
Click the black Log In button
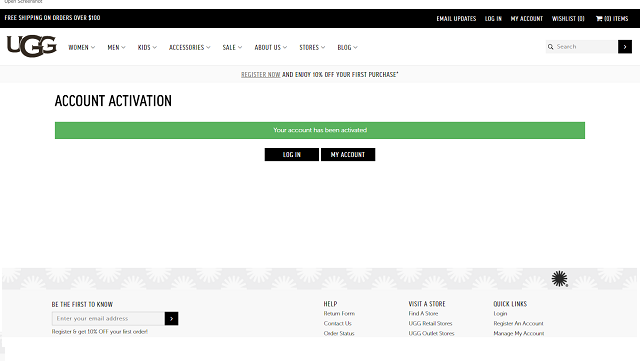pos(291,154)
